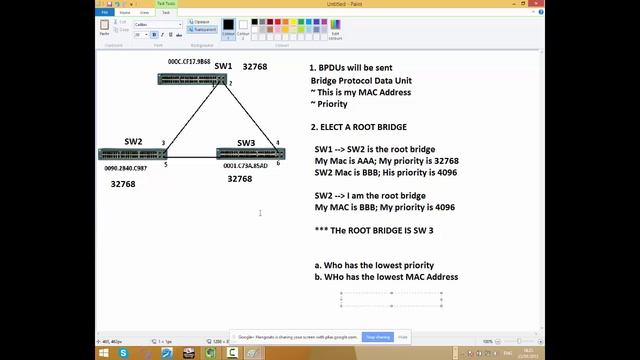Open Camtasia taskbar icon with C logo
This screenshot has height=360, width=640.
(x=232, y=353)
